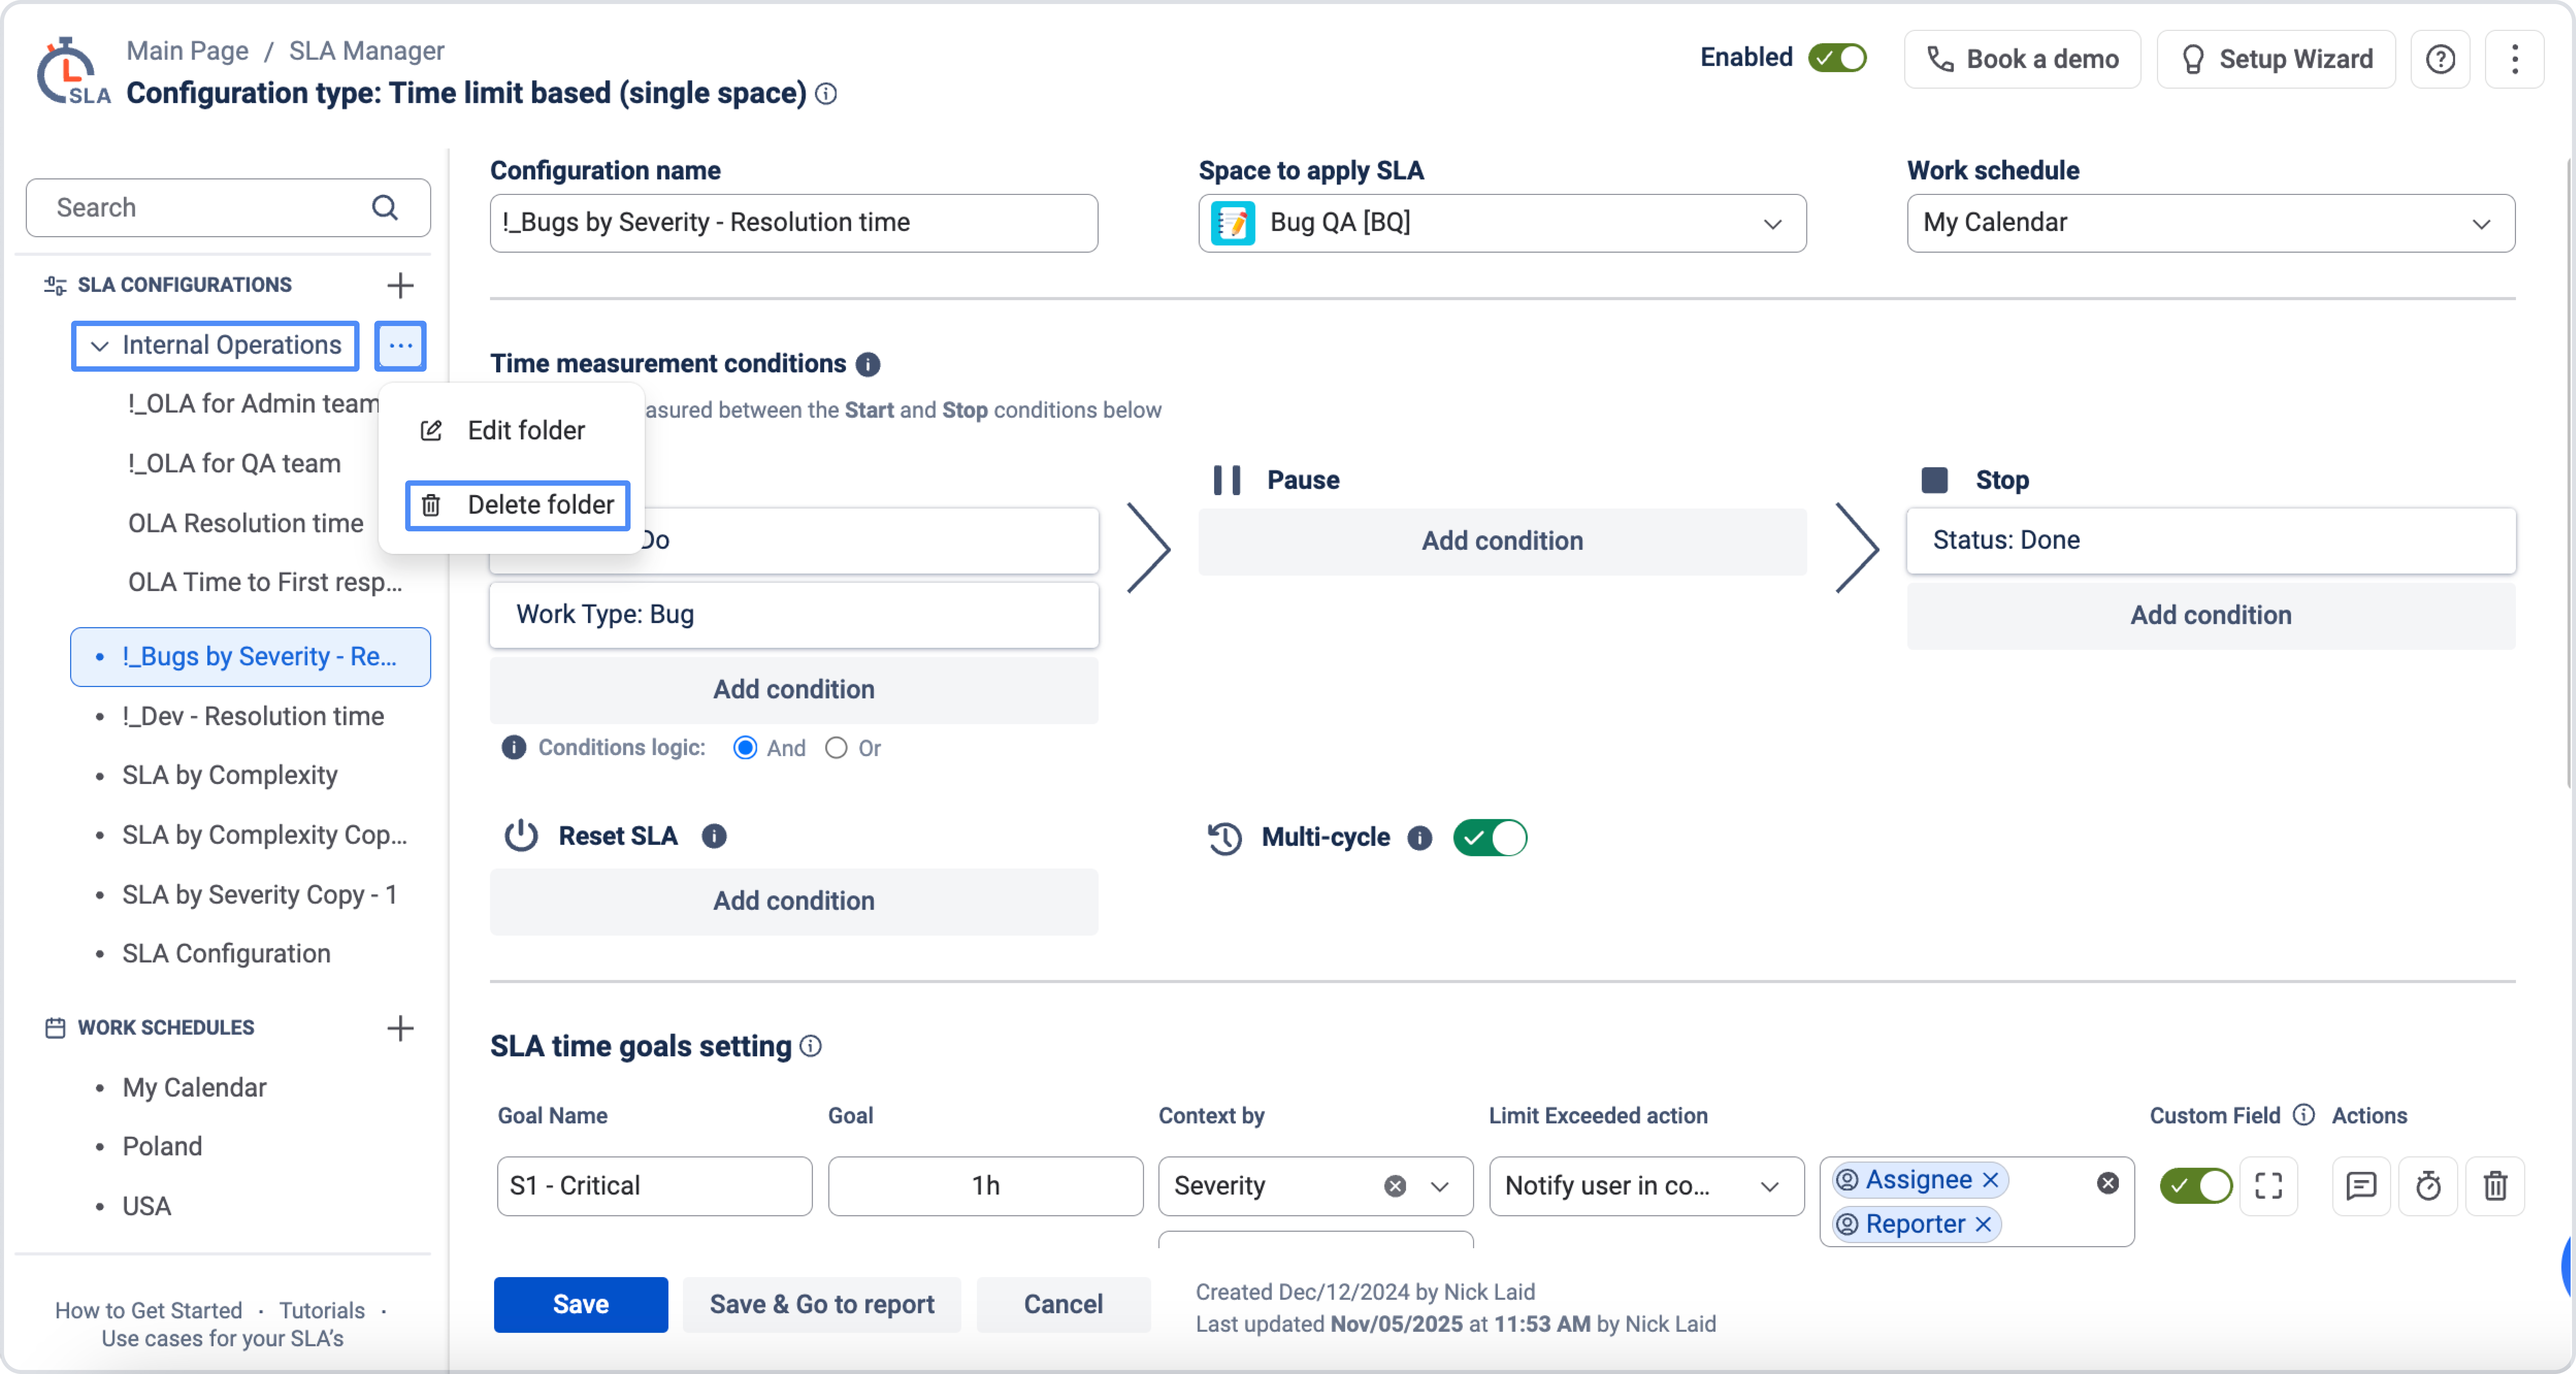The width and height of the screenshot is (2576, 1374).
Task: Toggle the Enabled switch off
Action: click(x=1838, y=58)
